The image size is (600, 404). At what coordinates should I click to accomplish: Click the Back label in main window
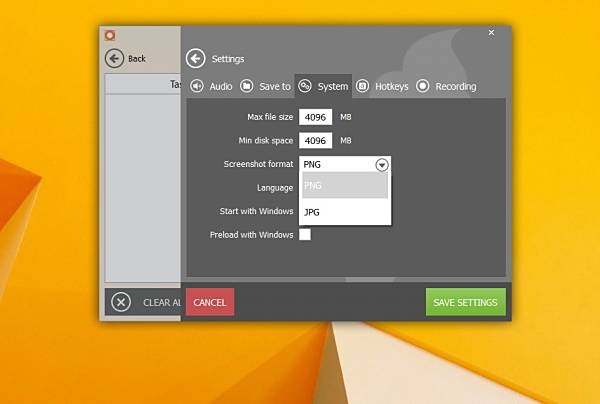[137, 59]
